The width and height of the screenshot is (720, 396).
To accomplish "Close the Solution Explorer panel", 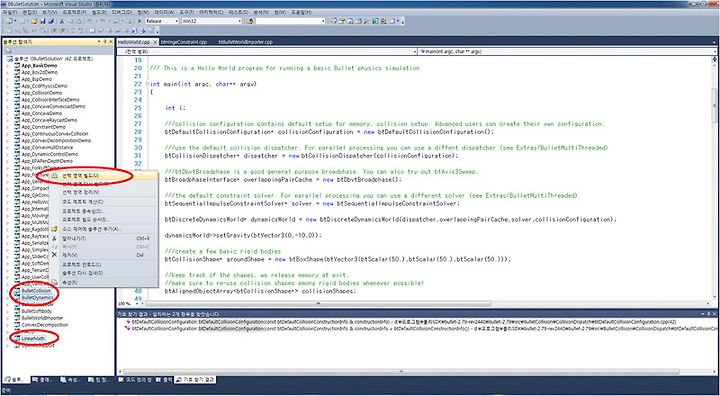I will [111, 42].
